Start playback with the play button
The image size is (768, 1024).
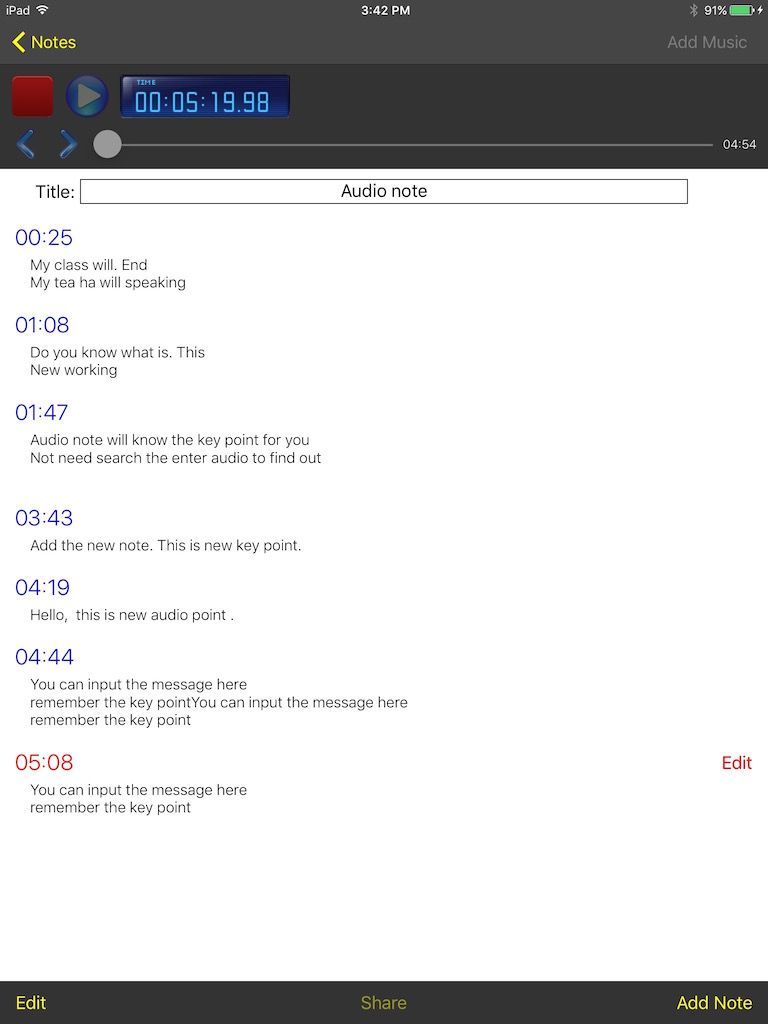87,96
